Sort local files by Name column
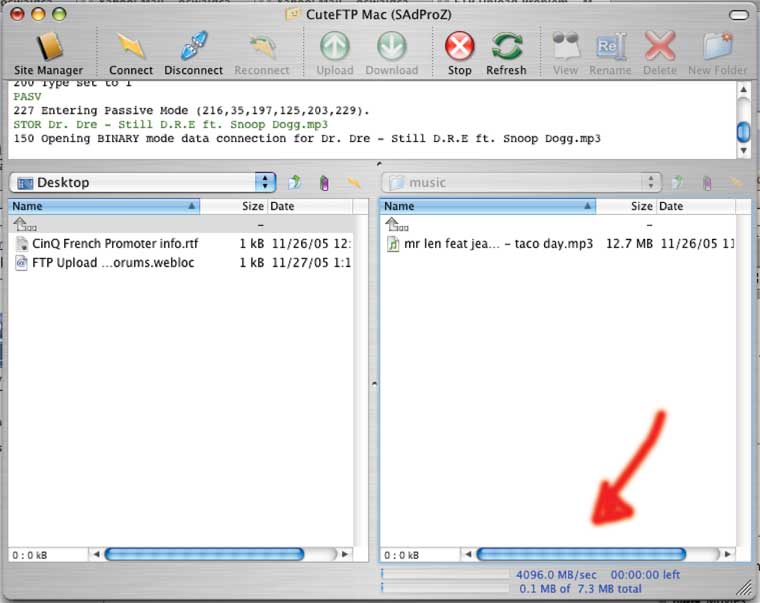 tap(104, 206)
